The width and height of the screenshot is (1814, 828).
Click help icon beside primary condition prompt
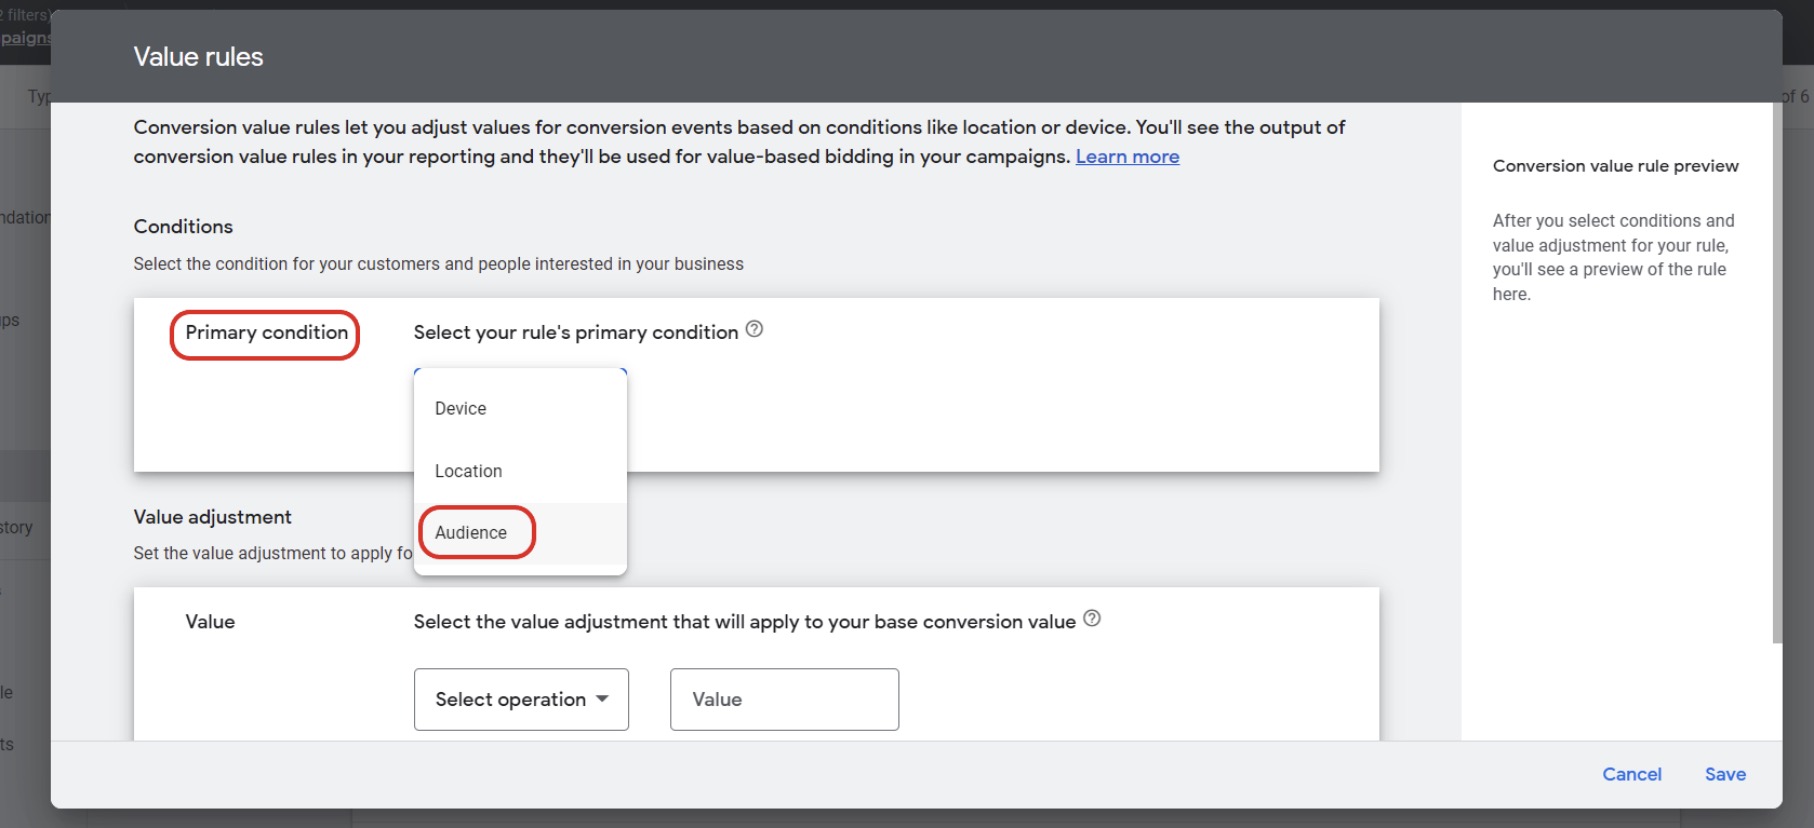coord(755,329)
